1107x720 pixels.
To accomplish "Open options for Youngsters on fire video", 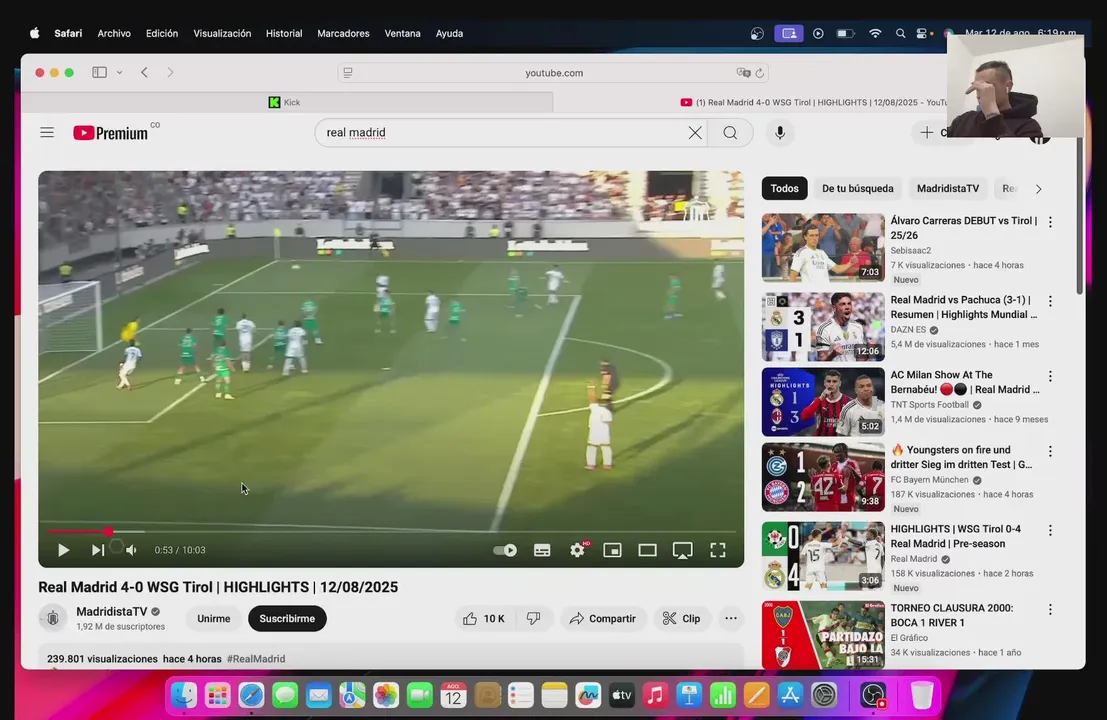I will (1051, 451).
